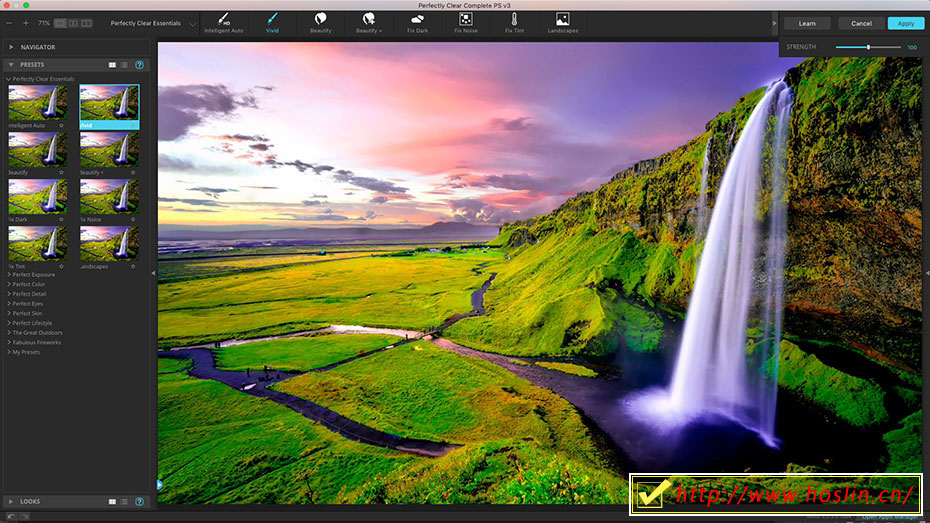Switch Looks to list view

pyautogui.click(x=124, y=502)
